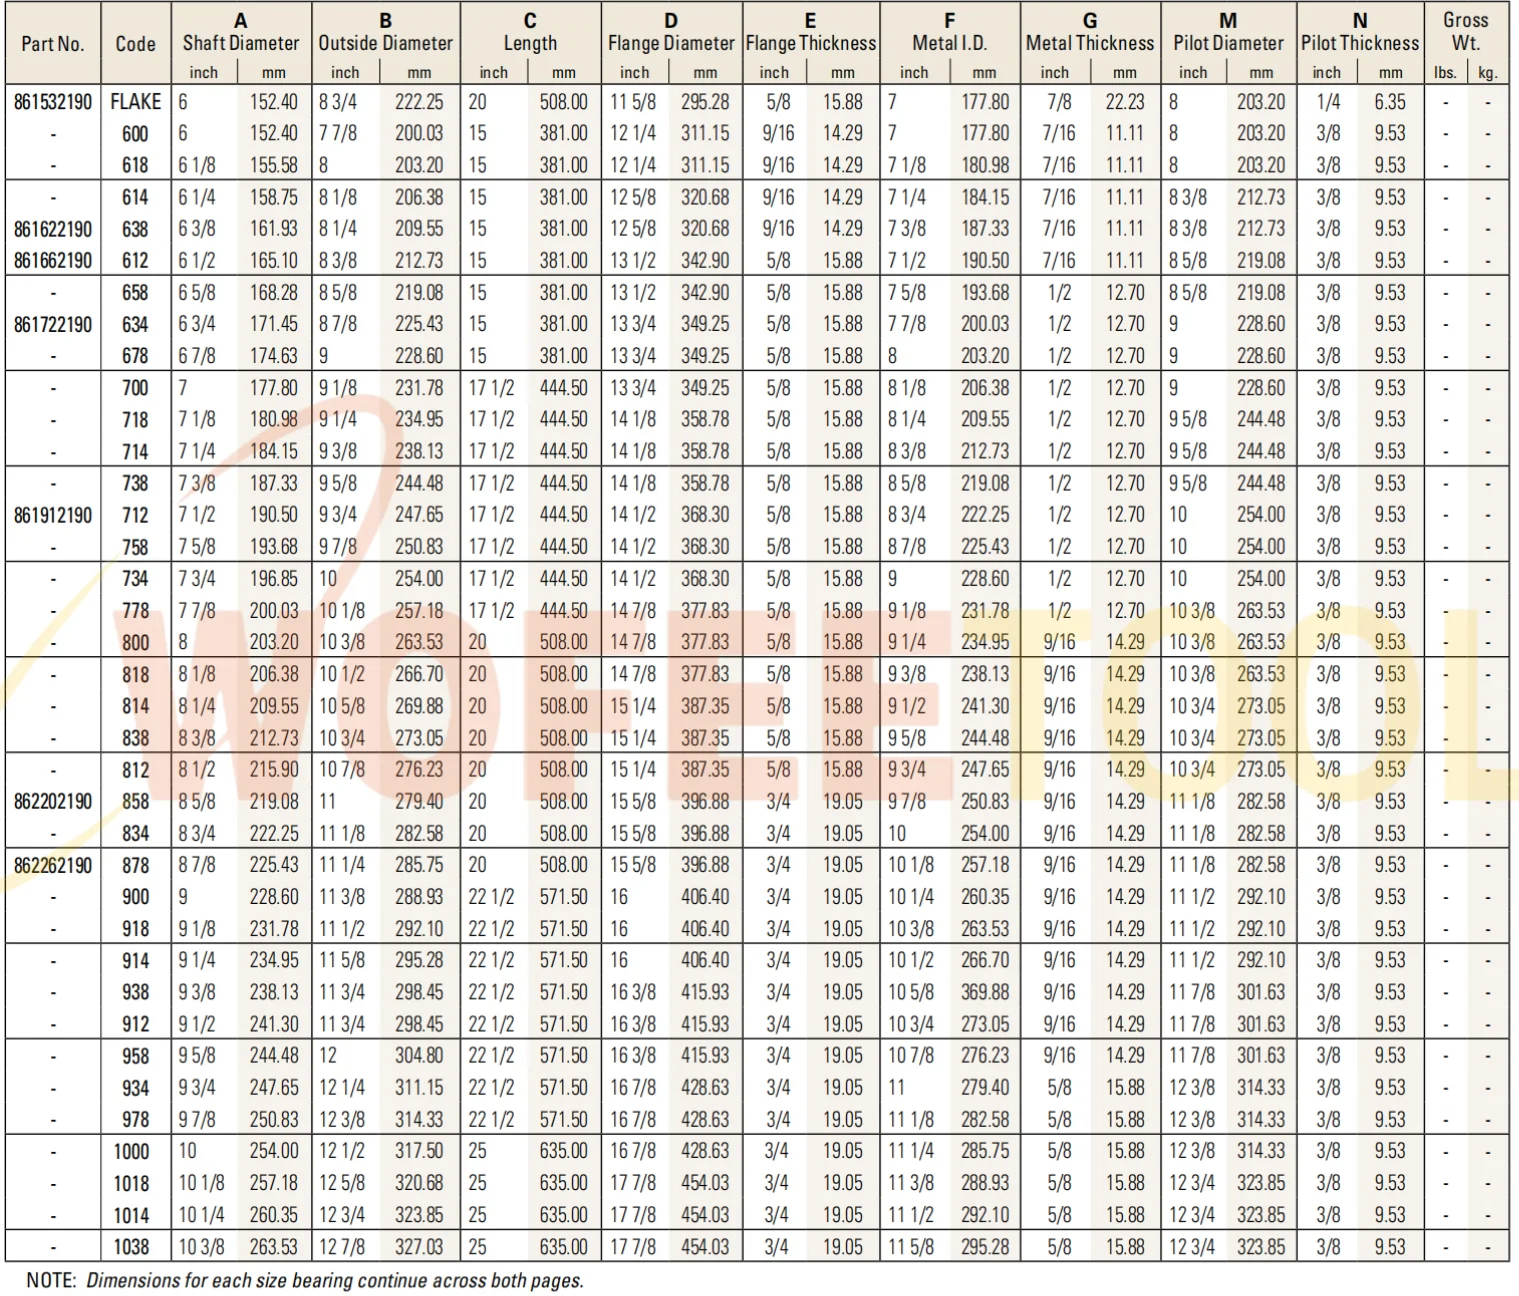Viewport: 1519px width, 1296px height.
Task: Select shaft diameter value 174.63
Action: [274, 356]
